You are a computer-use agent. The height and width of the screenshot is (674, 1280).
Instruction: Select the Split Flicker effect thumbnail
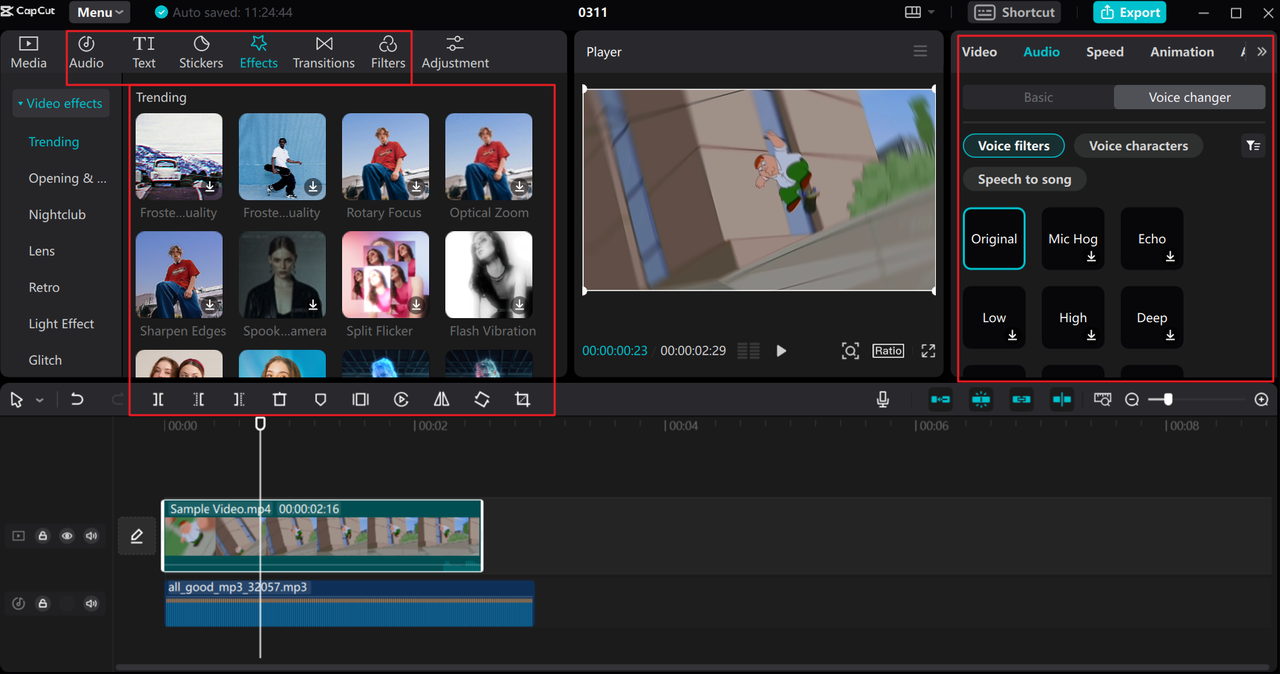click(385, 275)
